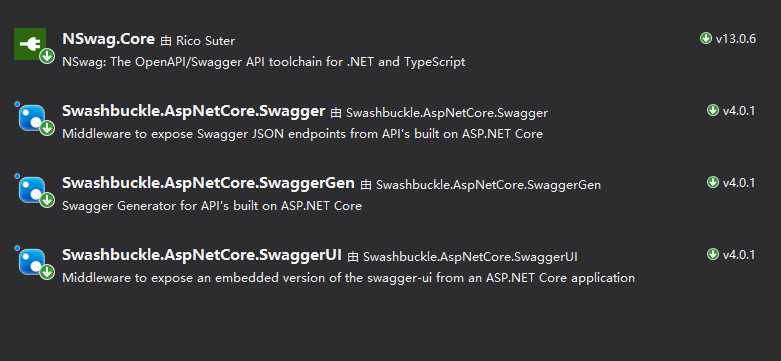
Task: Click the Middleware Swagger JSON endpoints description
Action: [x=302, y=134]
